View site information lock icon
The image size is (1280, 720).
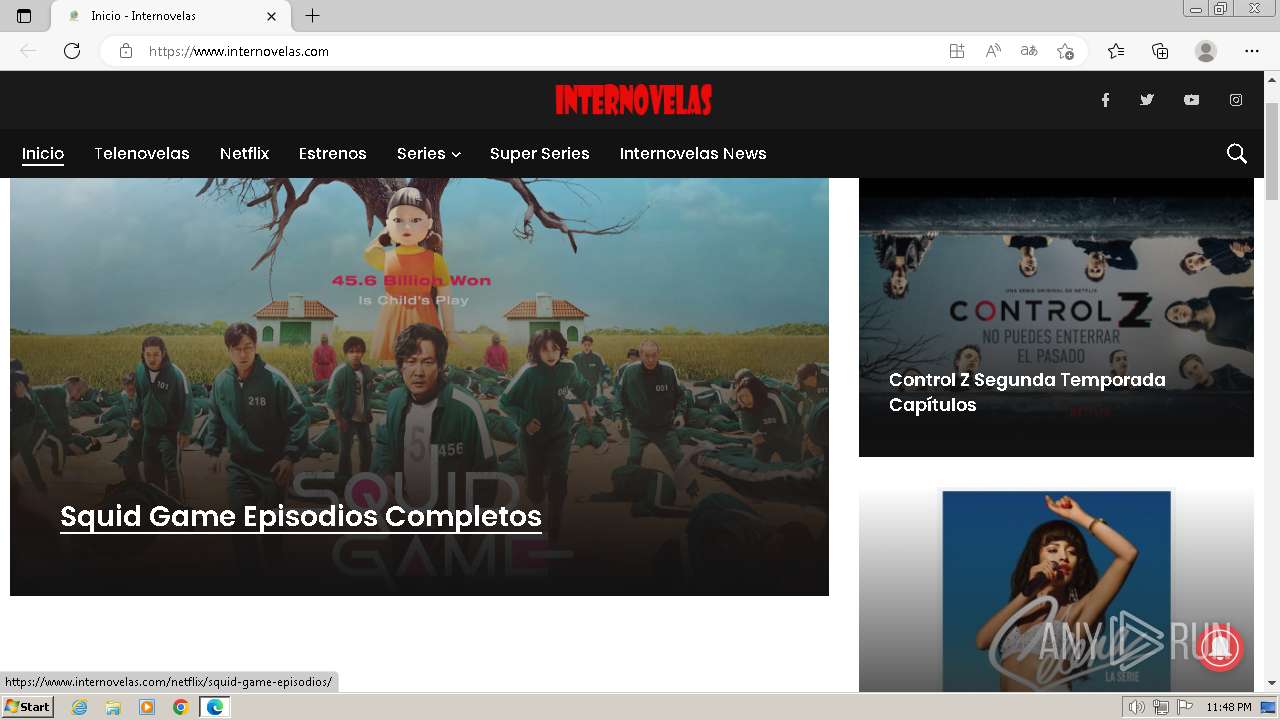(x=126, y=51)
